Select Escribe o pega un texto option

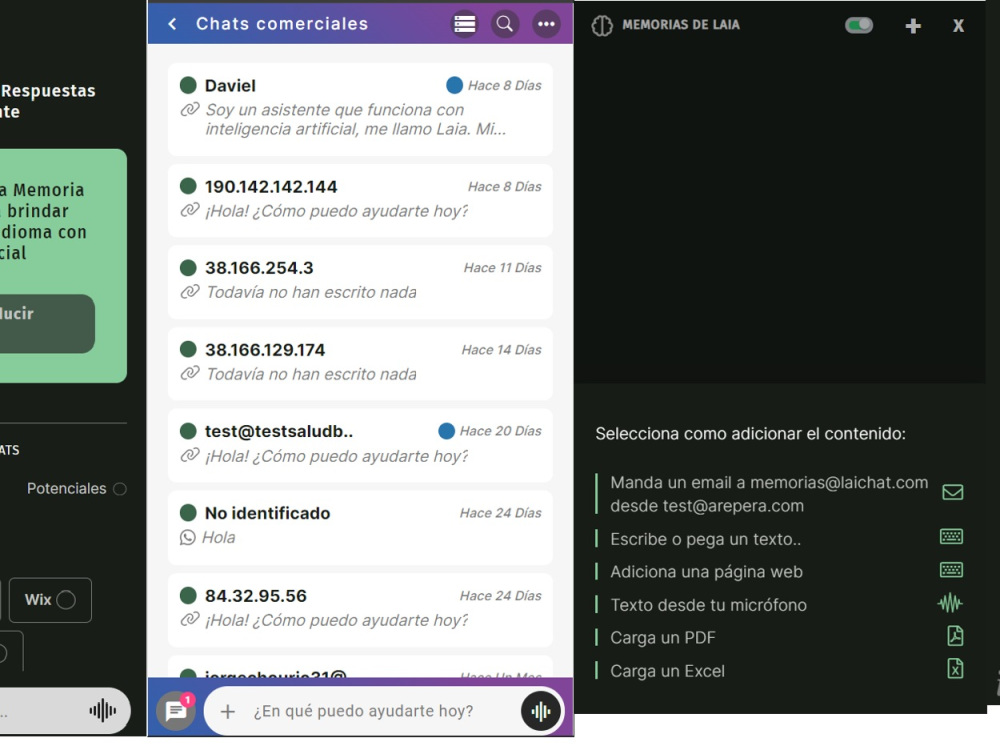705,539
